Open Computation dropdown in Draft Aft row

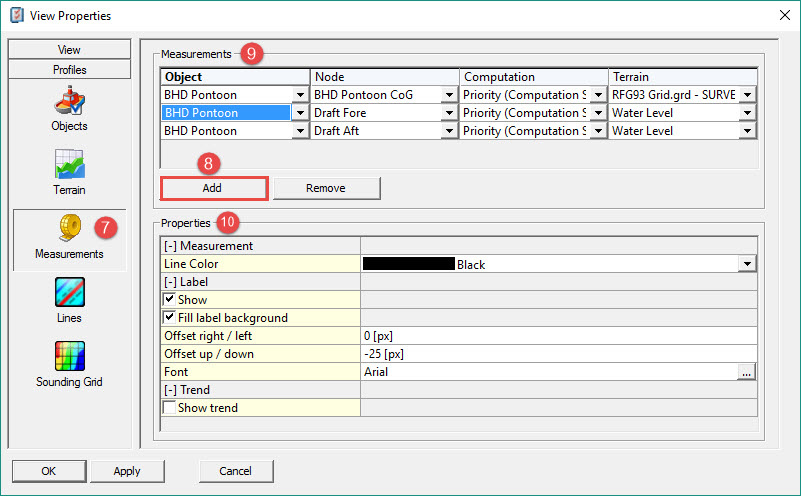(598, 131)
